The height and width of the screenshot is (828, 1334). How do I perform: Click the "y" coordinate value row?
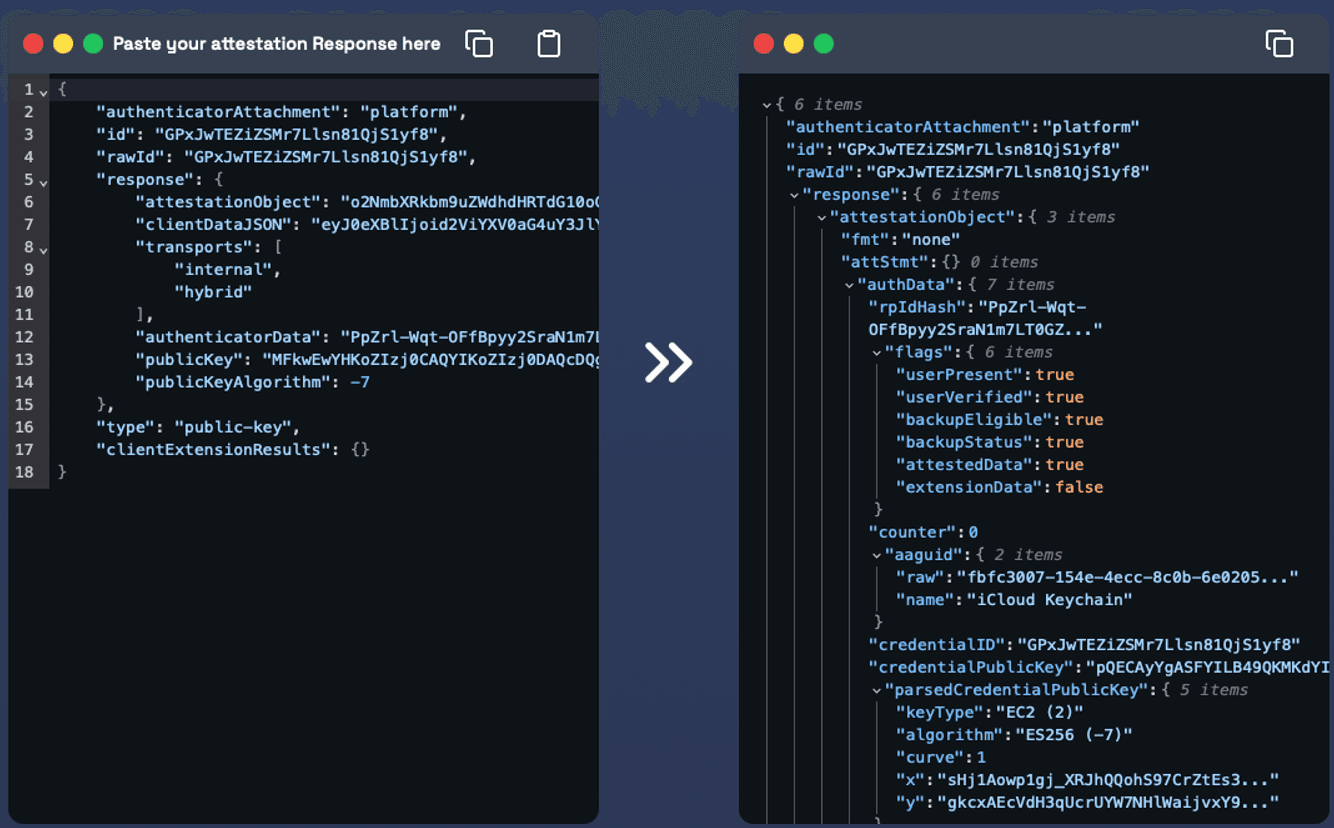coord(1087,802)
